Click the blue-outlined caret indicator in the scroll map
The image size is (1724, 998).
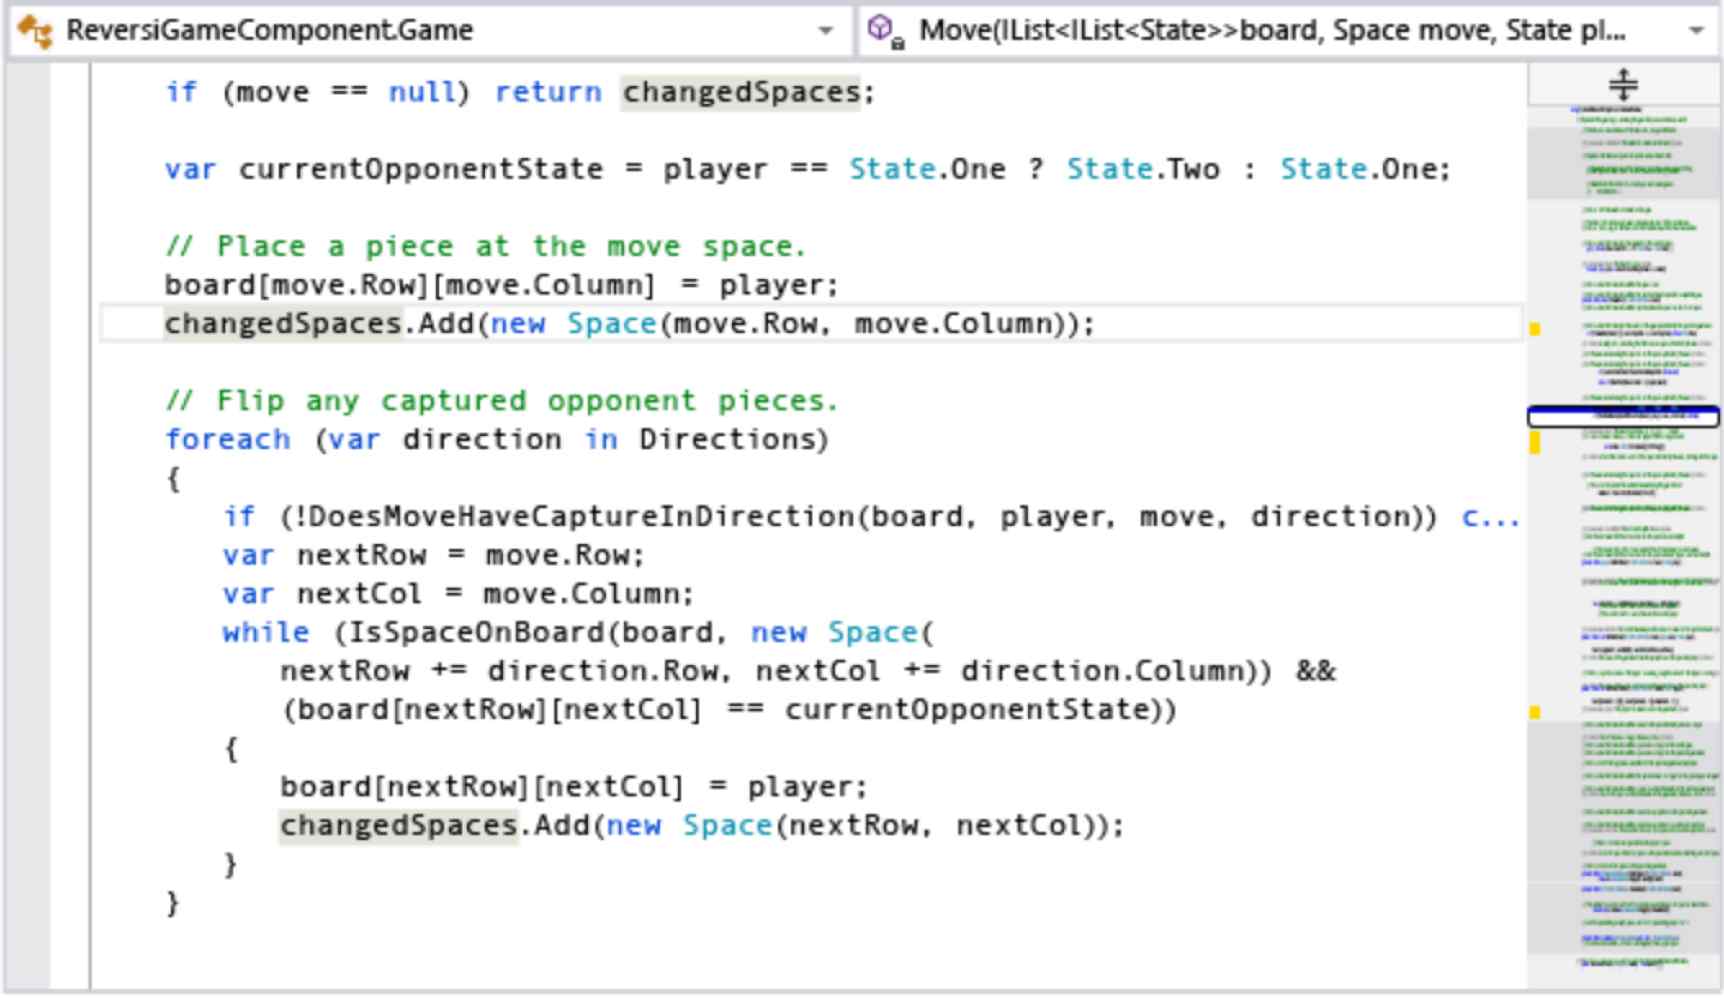[1622, 416]
